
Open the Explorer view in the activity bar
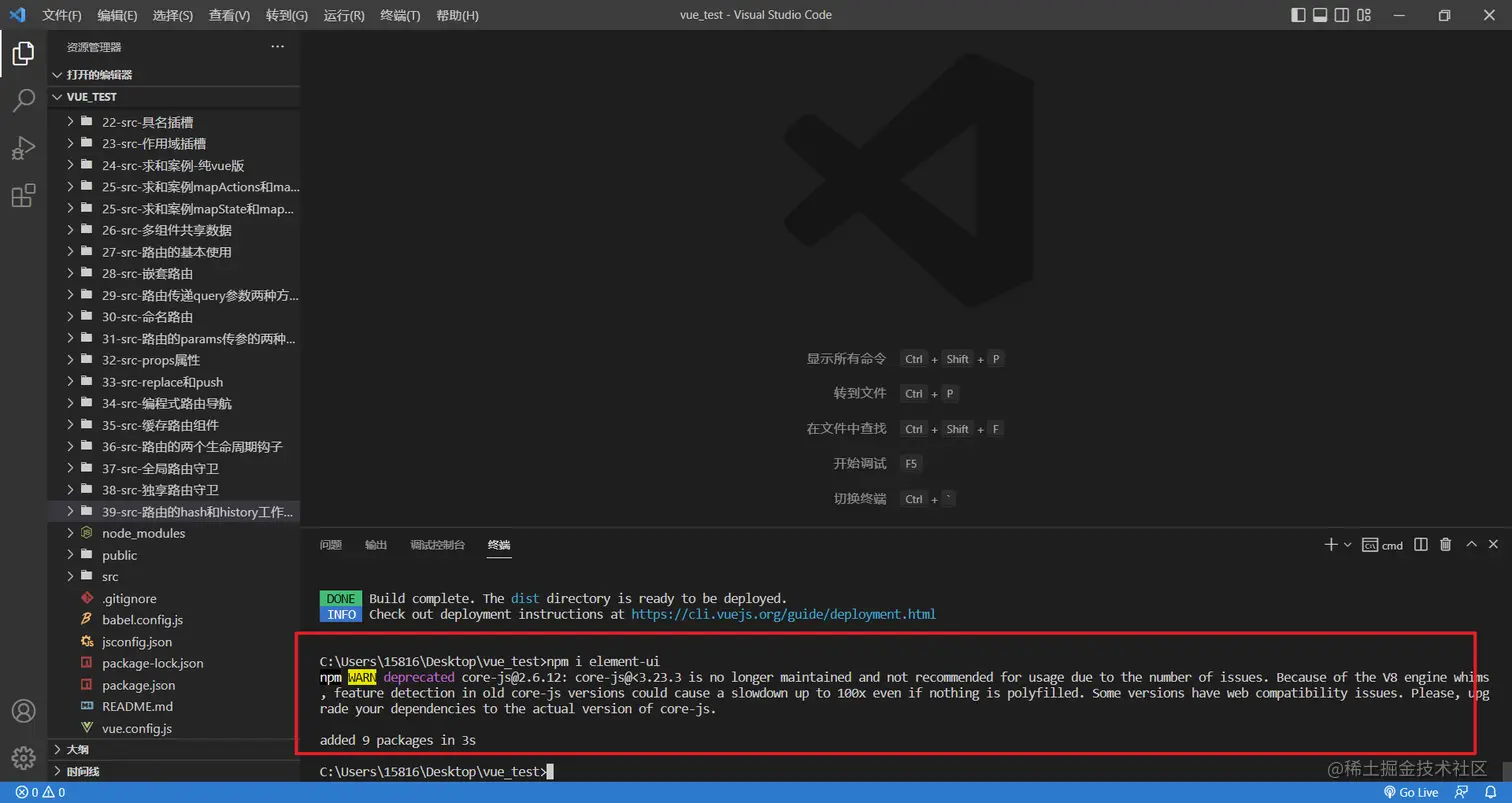pyautogui.click(x=23, y=53)
